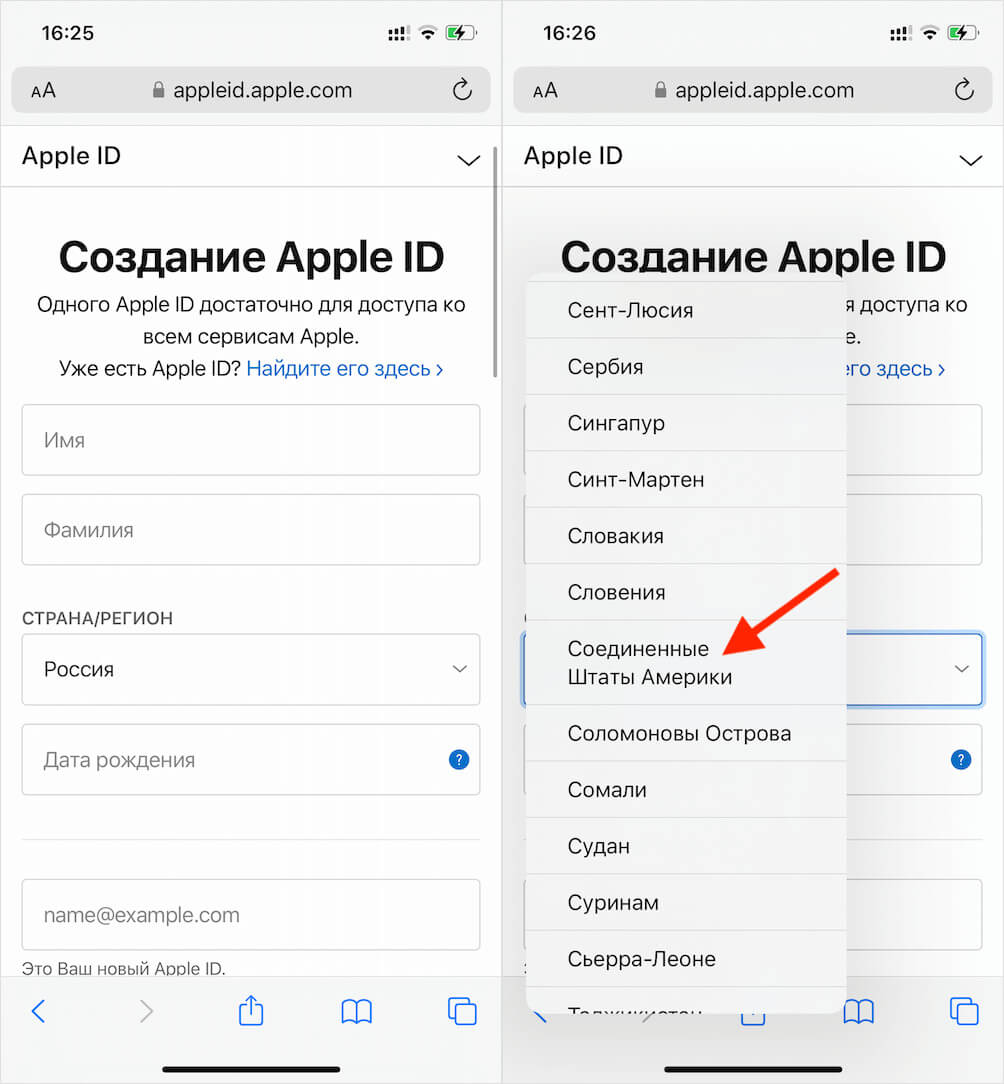
Task: Tap the reload icon in right address bar
Action: coord(964,90)
